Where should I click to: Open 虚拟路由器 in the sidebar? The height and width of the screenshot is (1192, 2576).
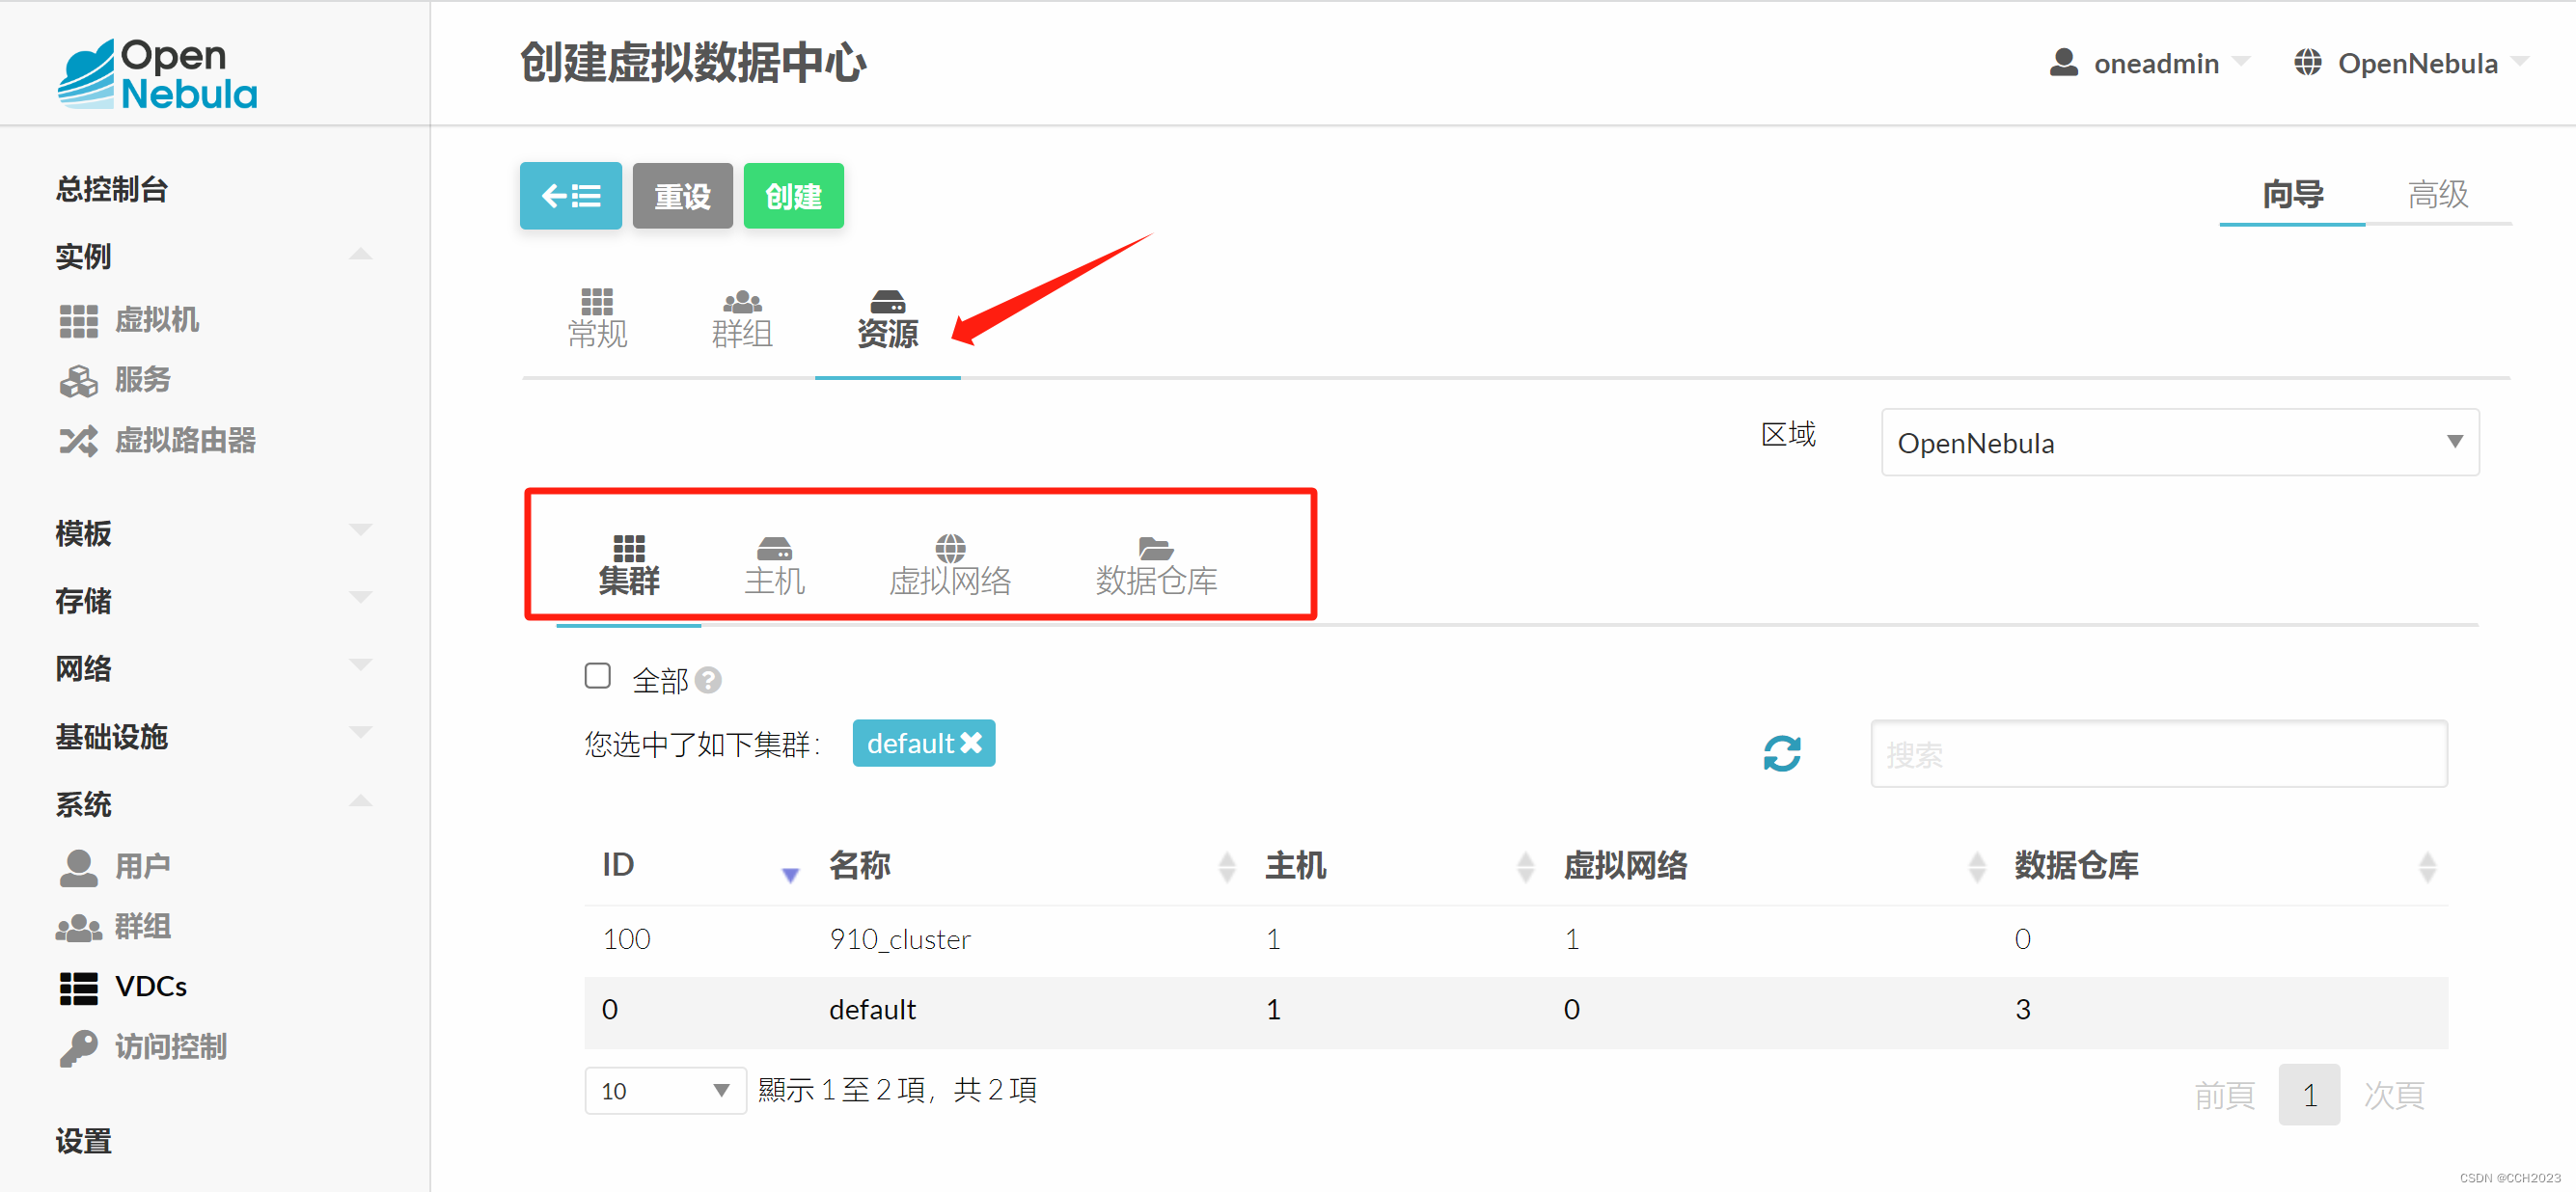pyautogui.click(x=184, y=440)
